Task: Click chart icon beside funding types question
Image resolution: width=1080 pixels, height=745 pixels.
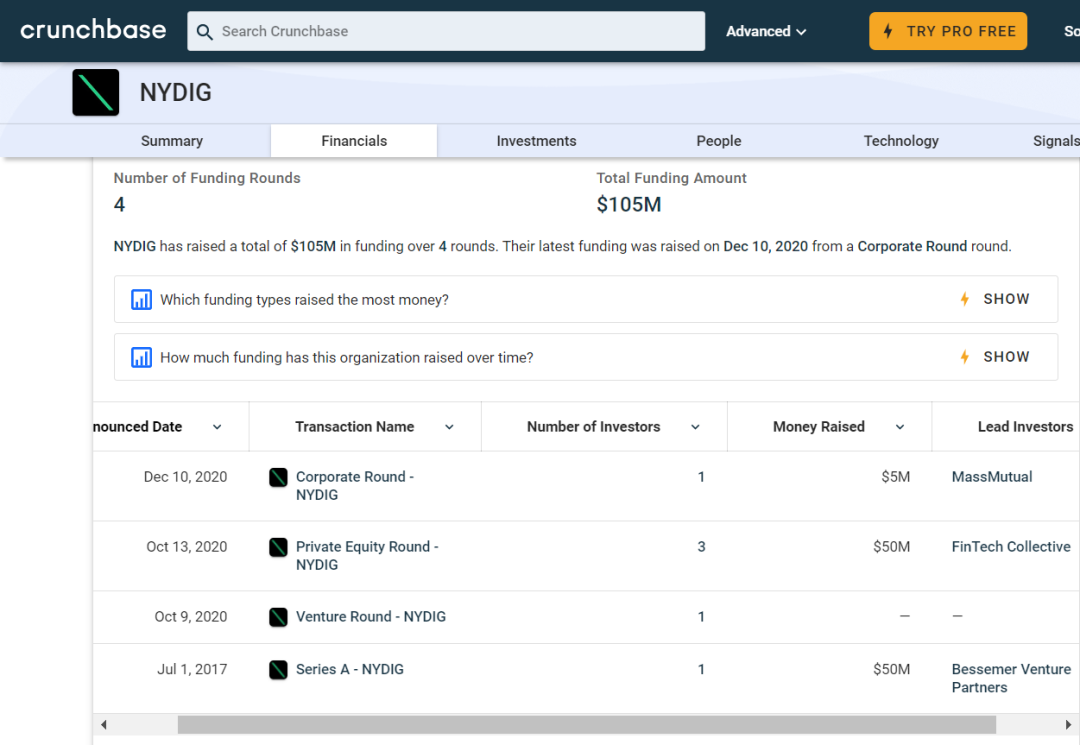Action: (x=141, y=300)
